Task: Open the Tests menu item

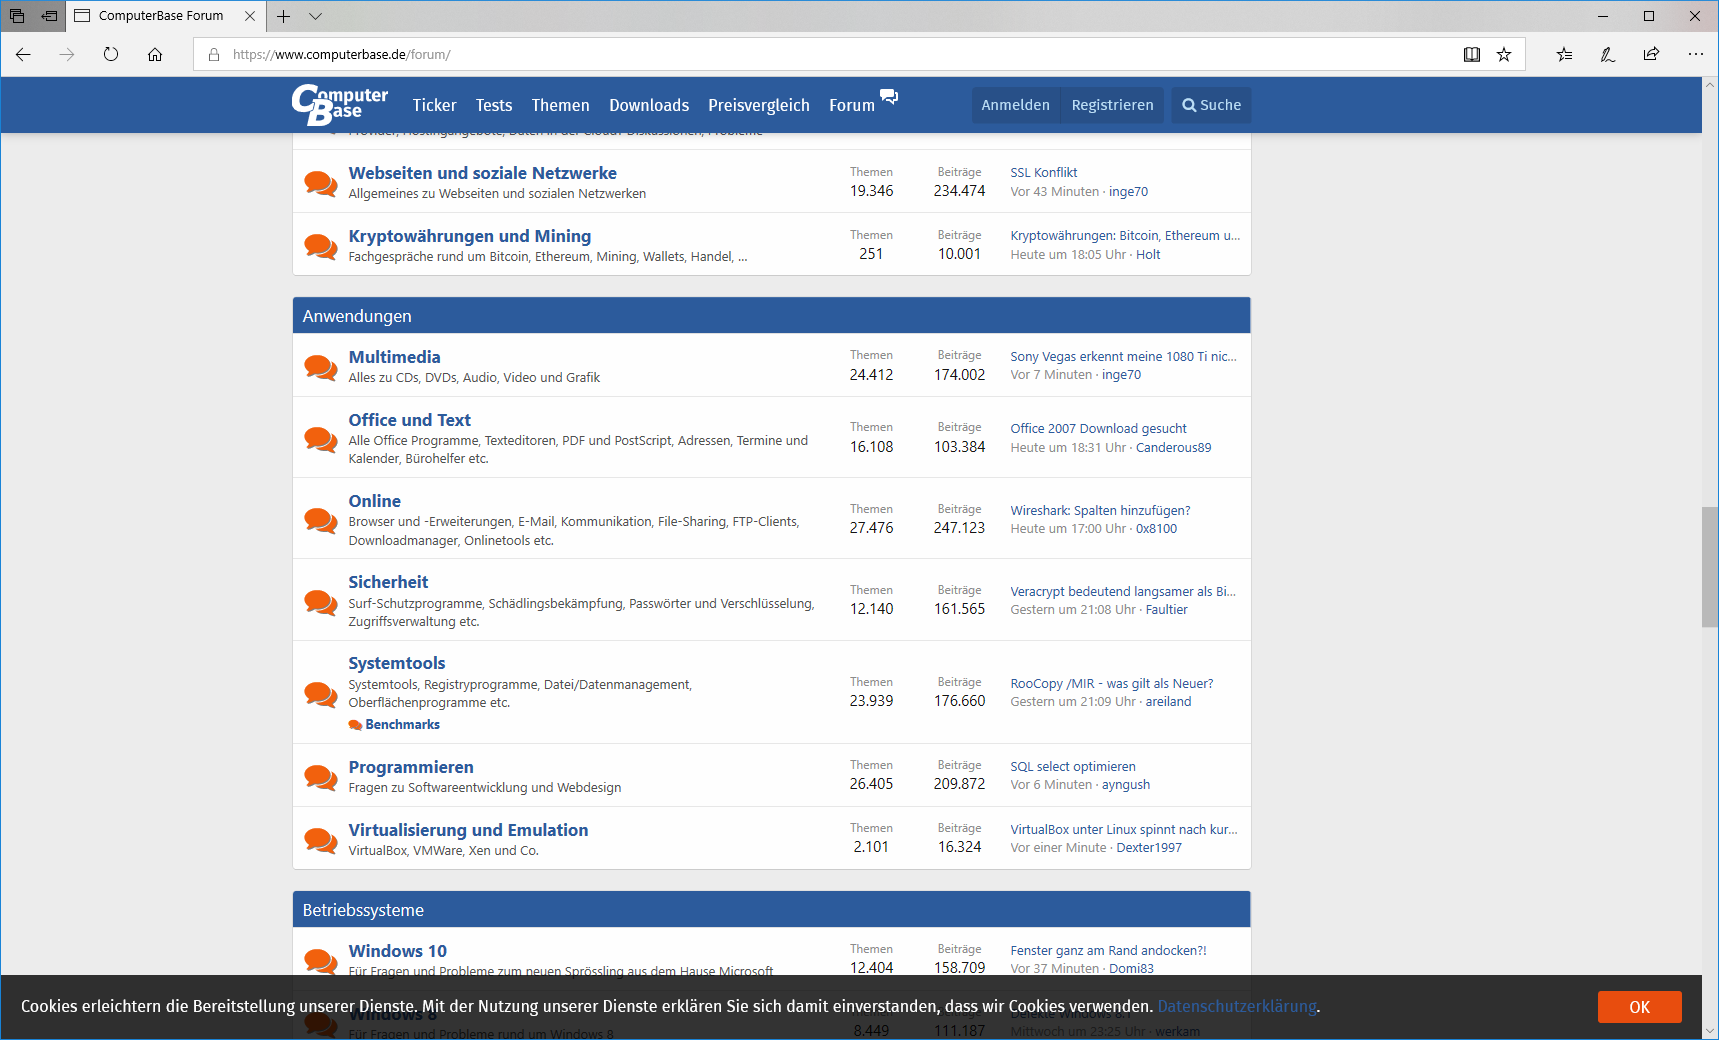Action: coord(494,105)
